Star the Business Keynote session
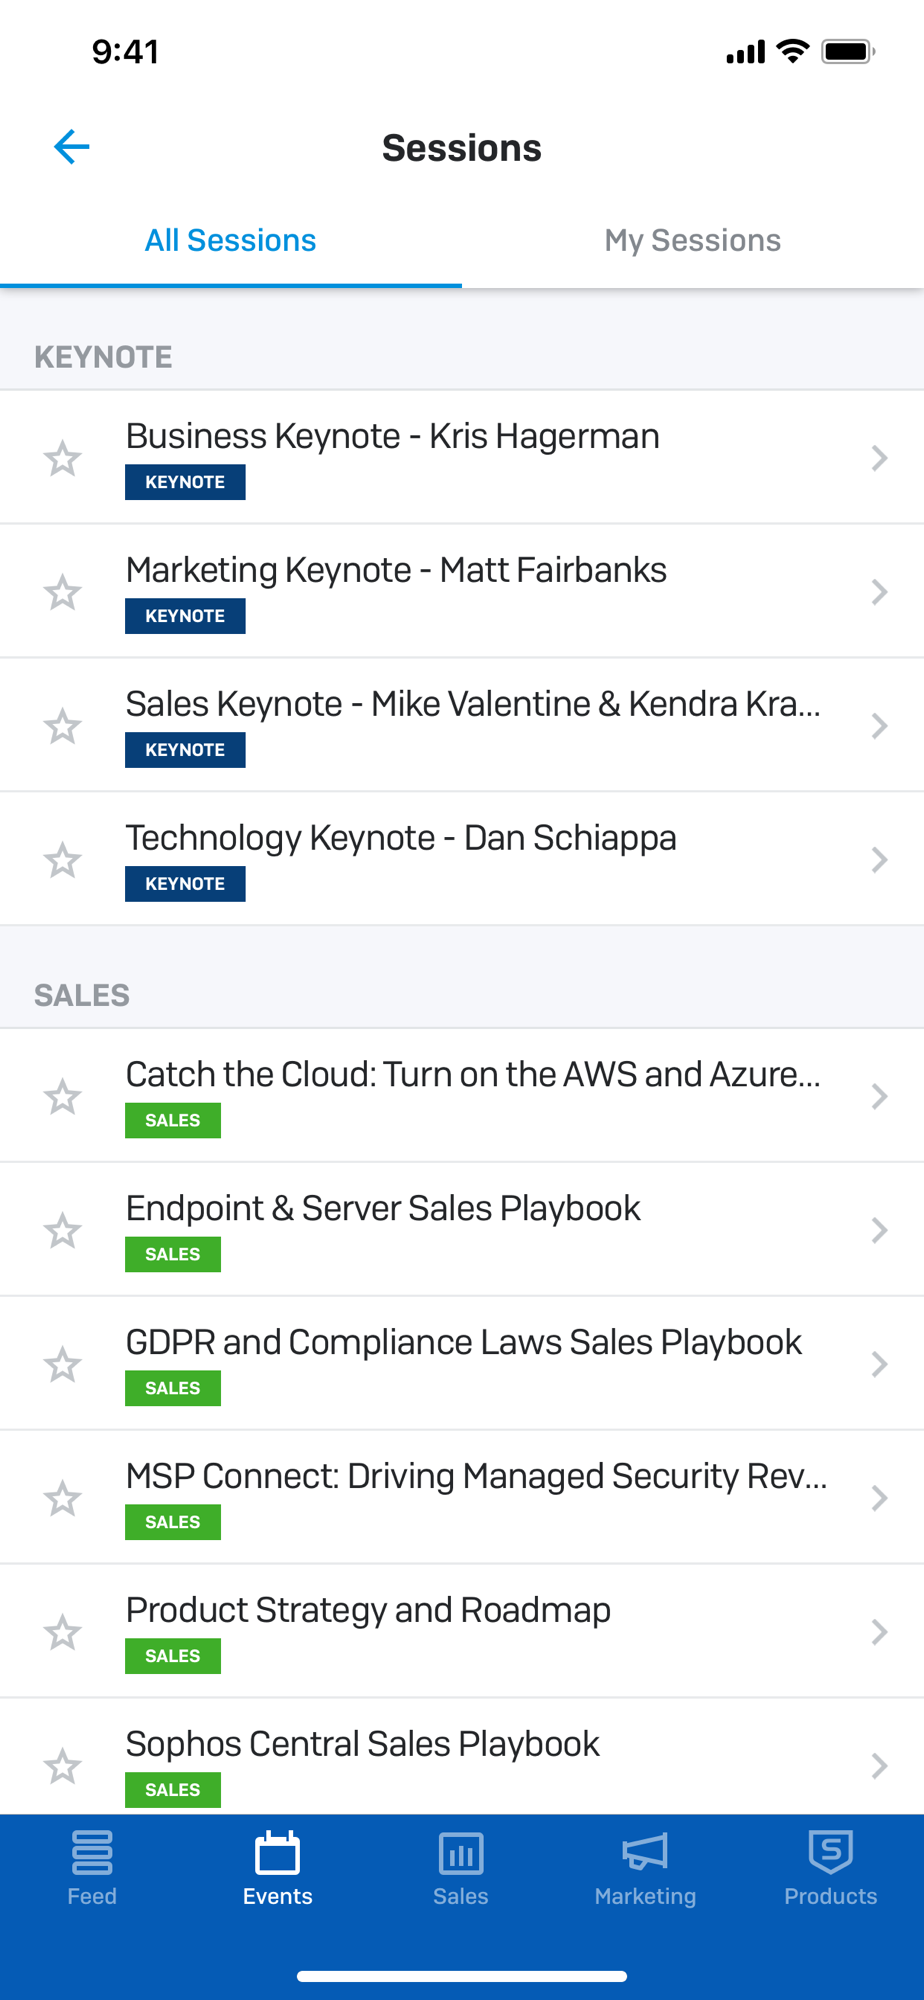 (x=62, y=458)
